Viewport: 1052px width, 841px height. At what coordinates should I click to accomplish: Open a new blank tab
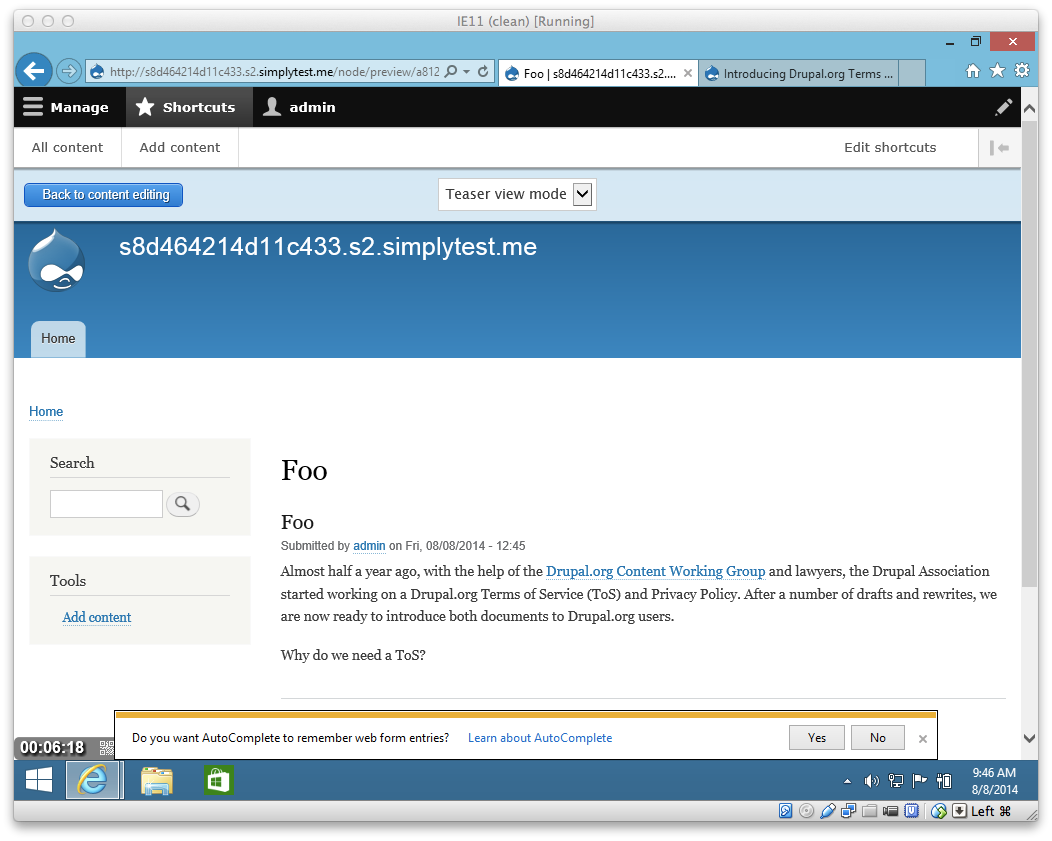912,74
